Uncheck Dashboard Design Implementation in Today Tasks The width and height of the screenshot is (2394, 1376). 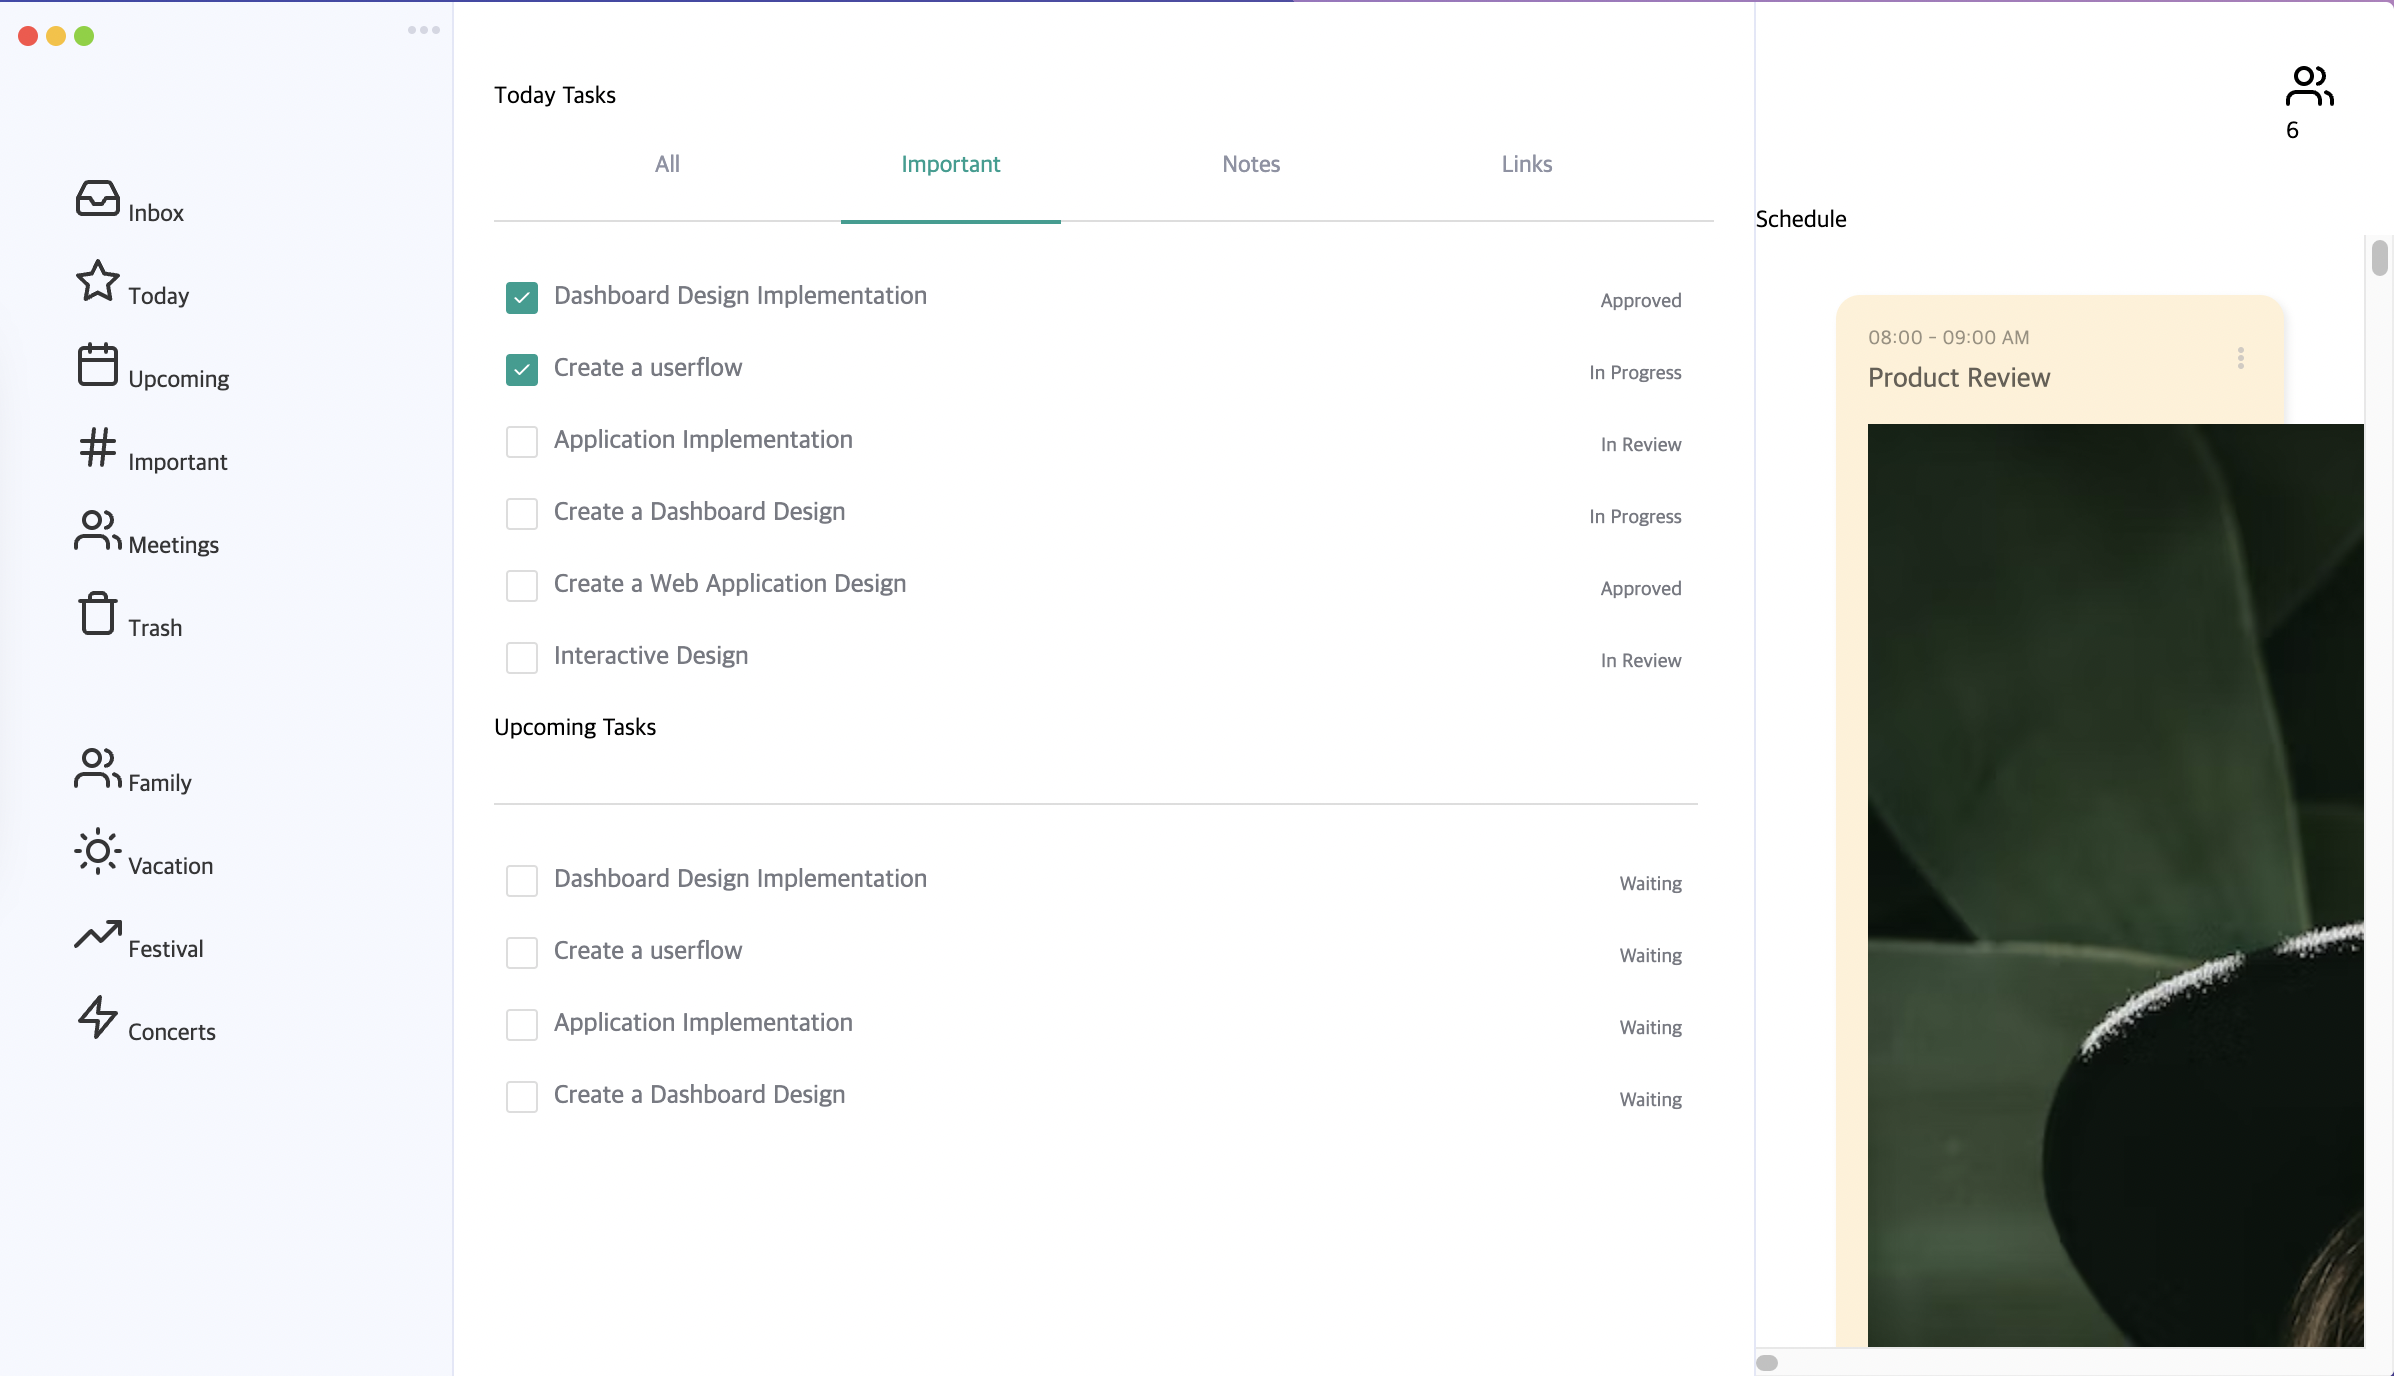[x=521, y=297]
